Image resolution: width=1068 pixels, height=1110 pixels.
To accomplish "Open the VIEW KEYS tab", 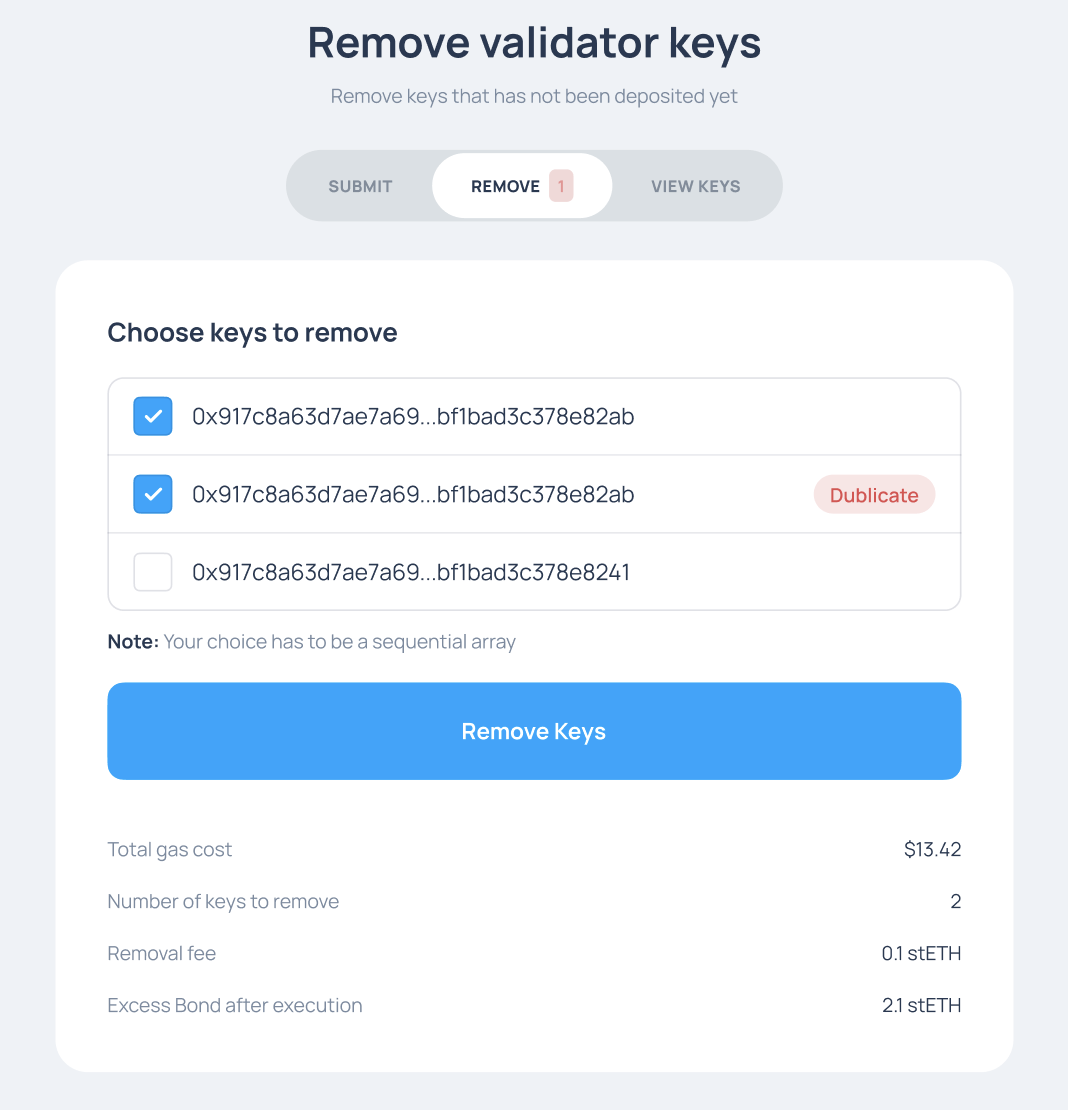I will click(695, 186).
